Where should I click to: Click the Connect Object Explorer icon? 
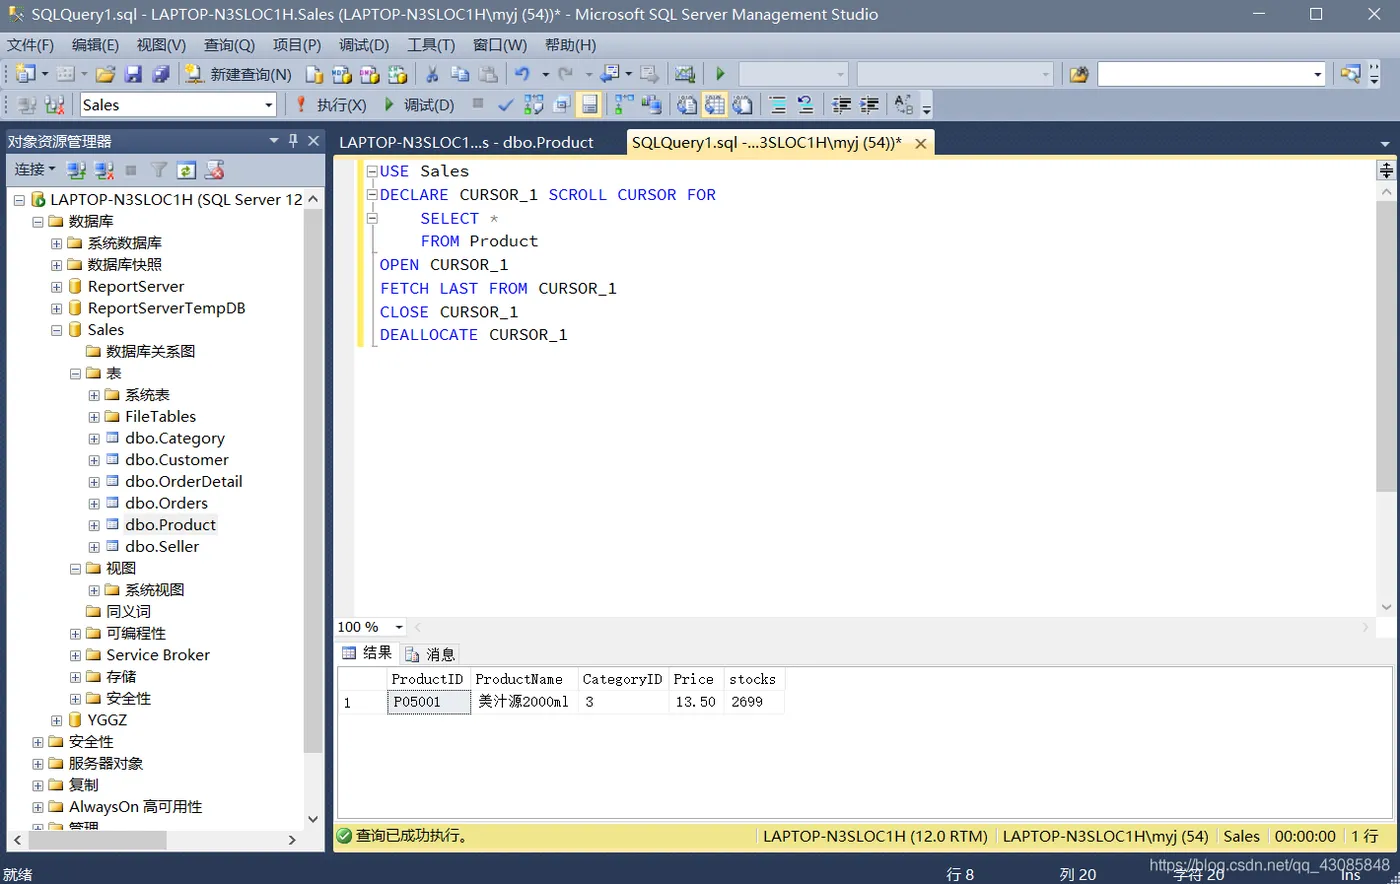coord(76,170)
